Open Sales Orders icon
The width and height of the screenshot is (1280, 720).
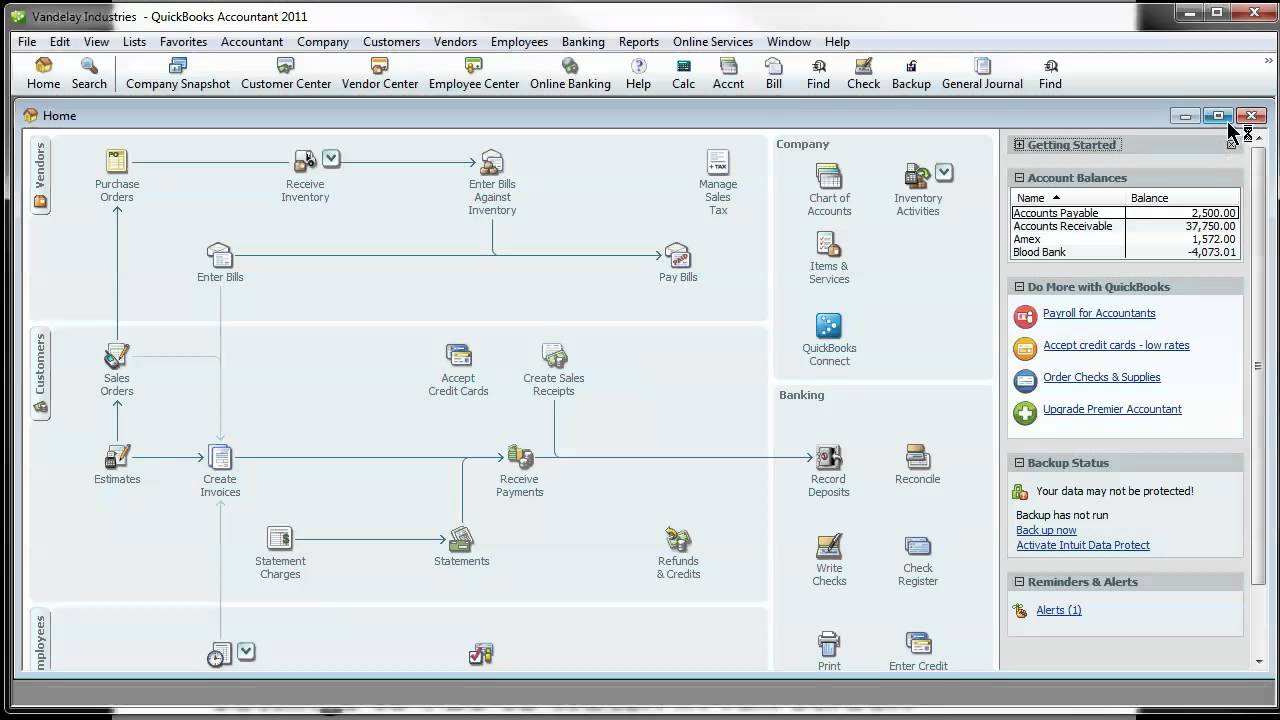tap(117, 356)
